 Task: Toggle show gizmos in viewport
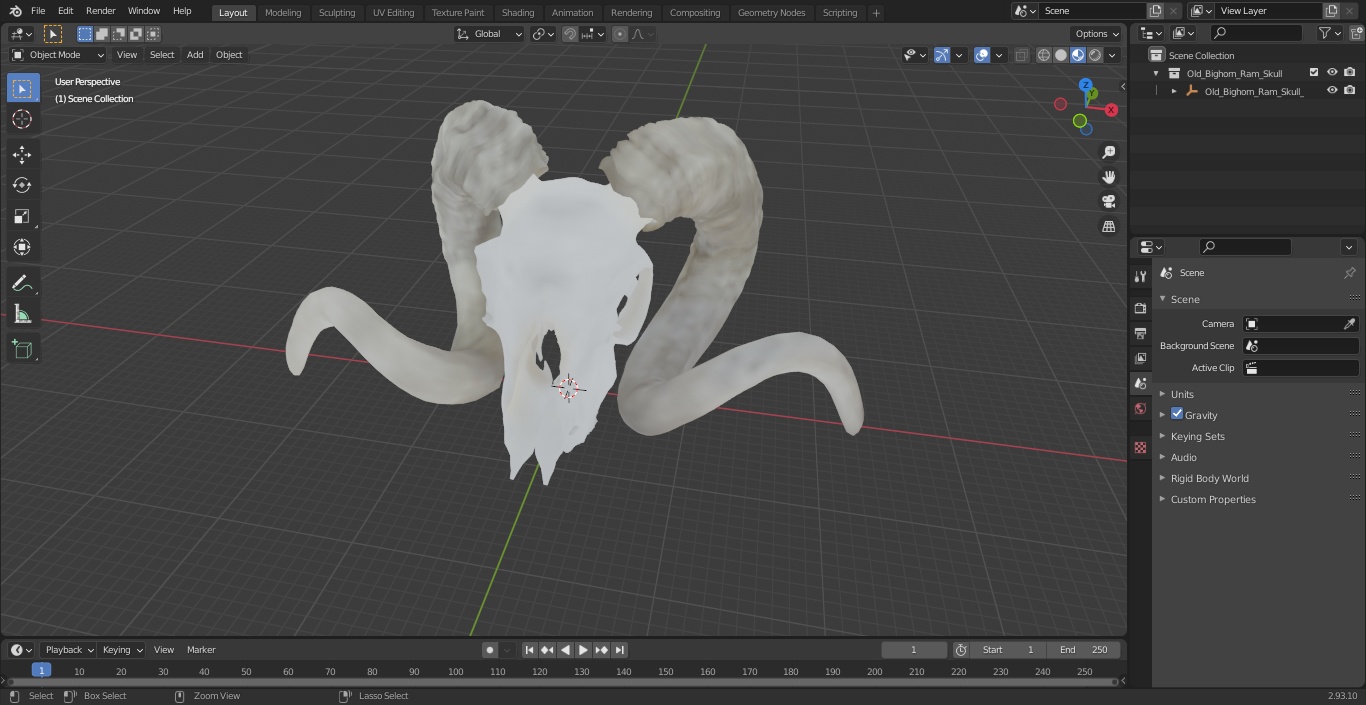pos(942,55)
